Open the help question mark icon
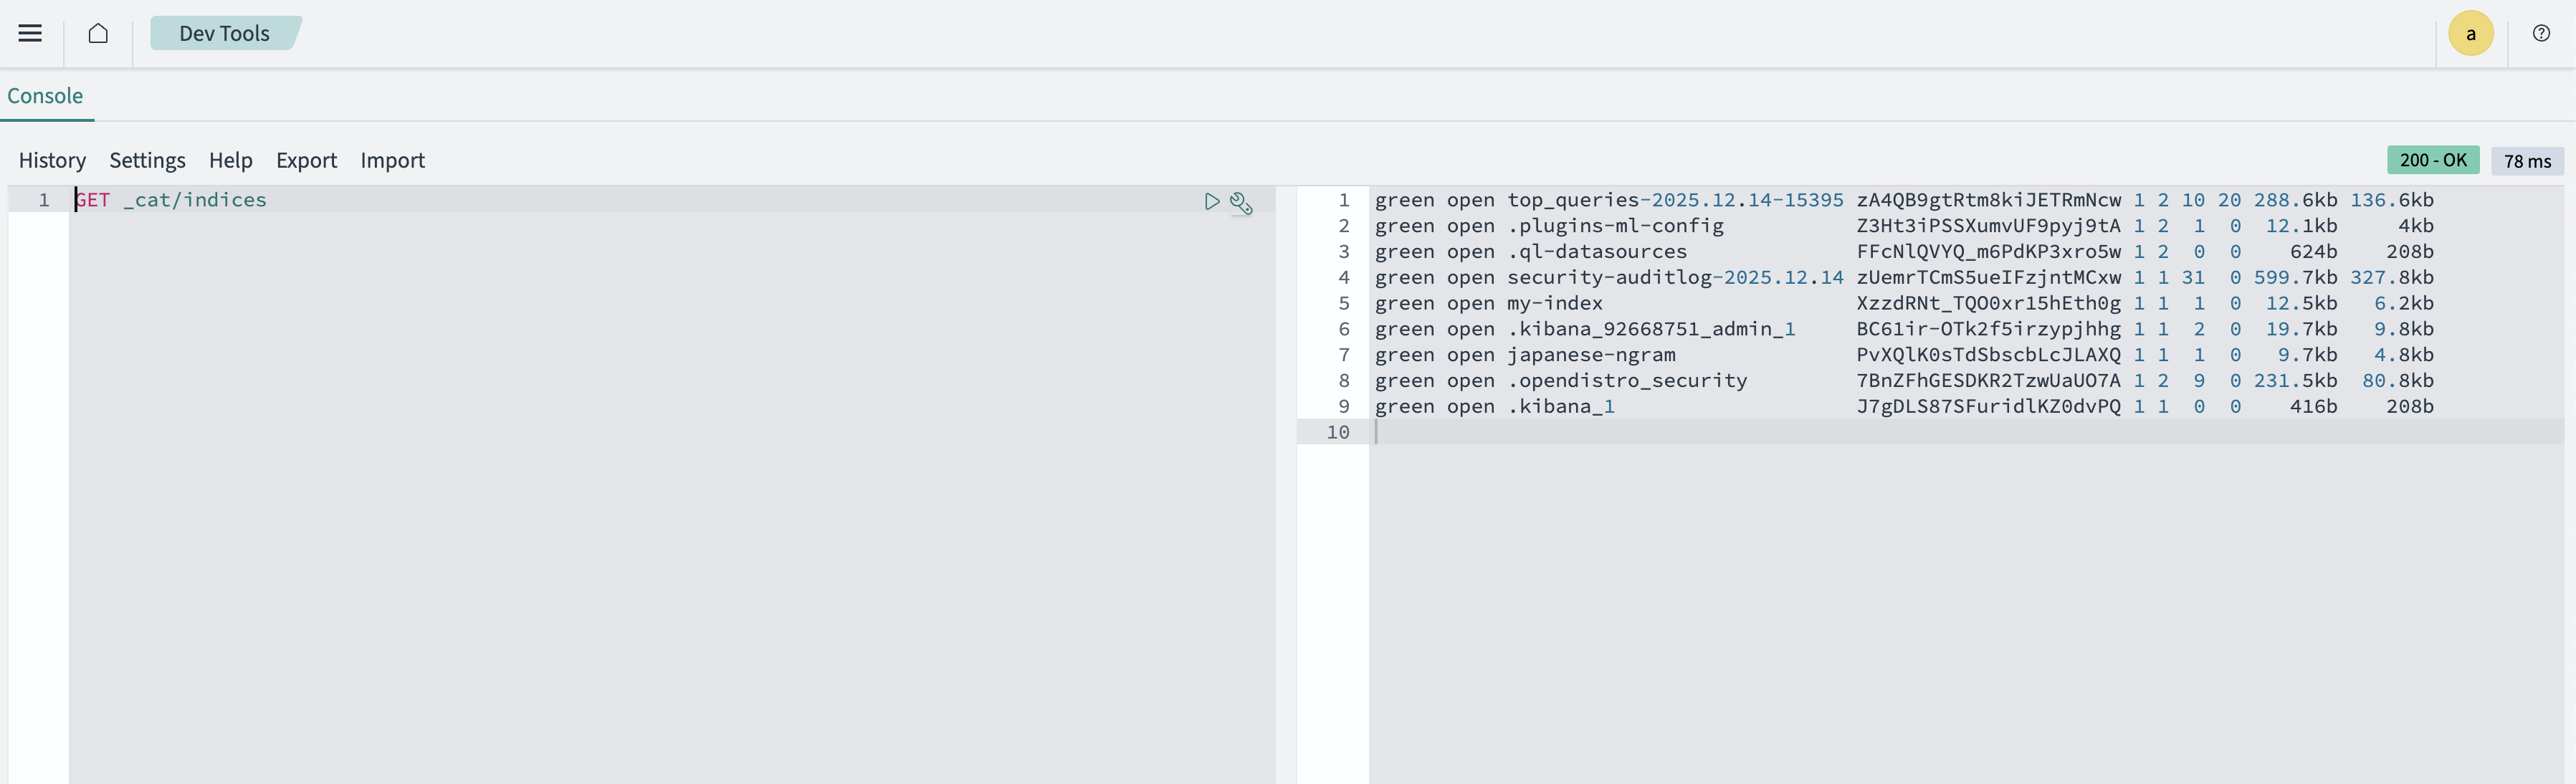This screenshot has height=784, width=2576. pyautogui.click(x=2541, y=33)
